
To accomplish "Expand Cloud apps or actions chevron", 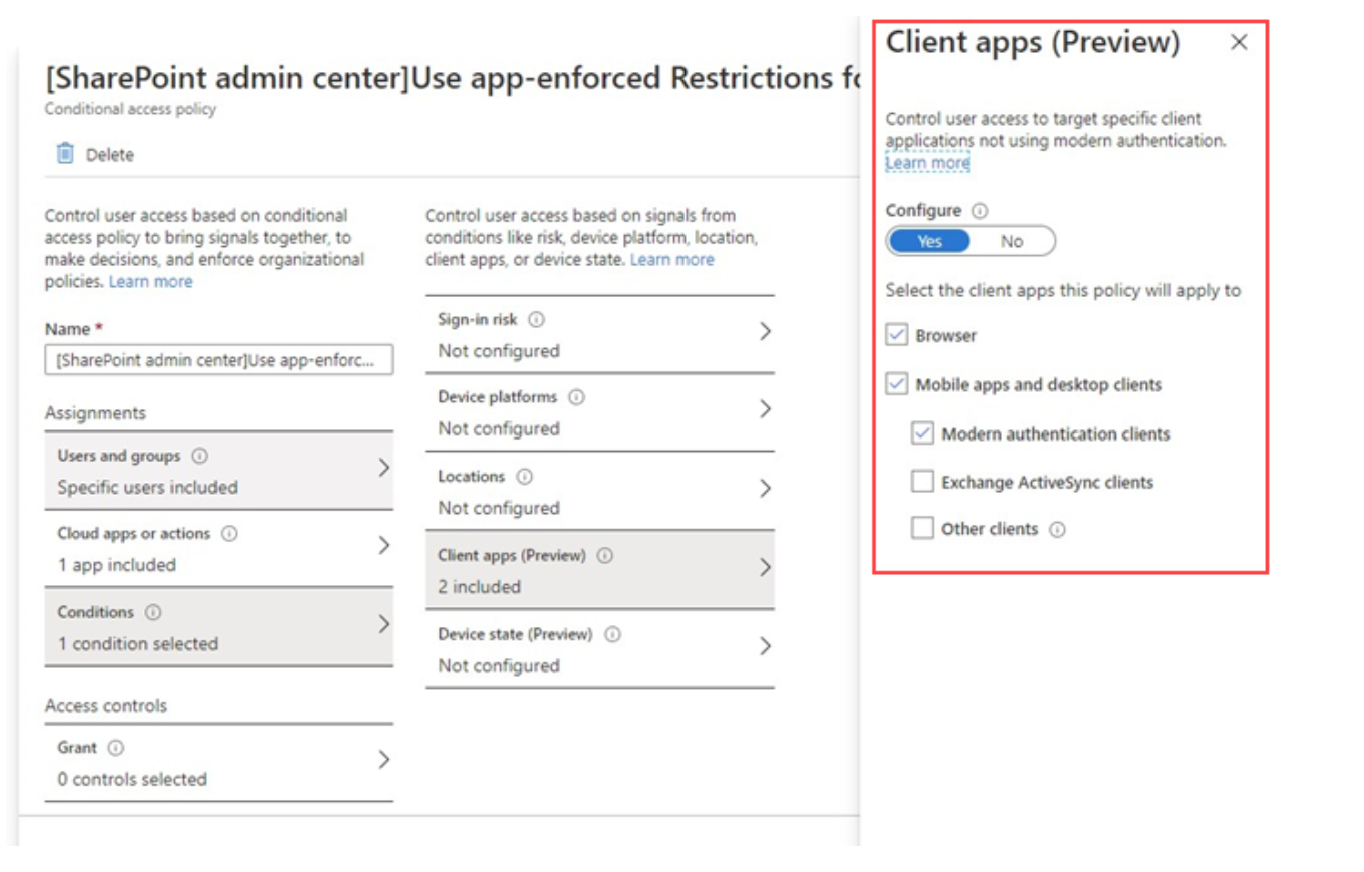I will pyautogui.click(x=383, y=546).
